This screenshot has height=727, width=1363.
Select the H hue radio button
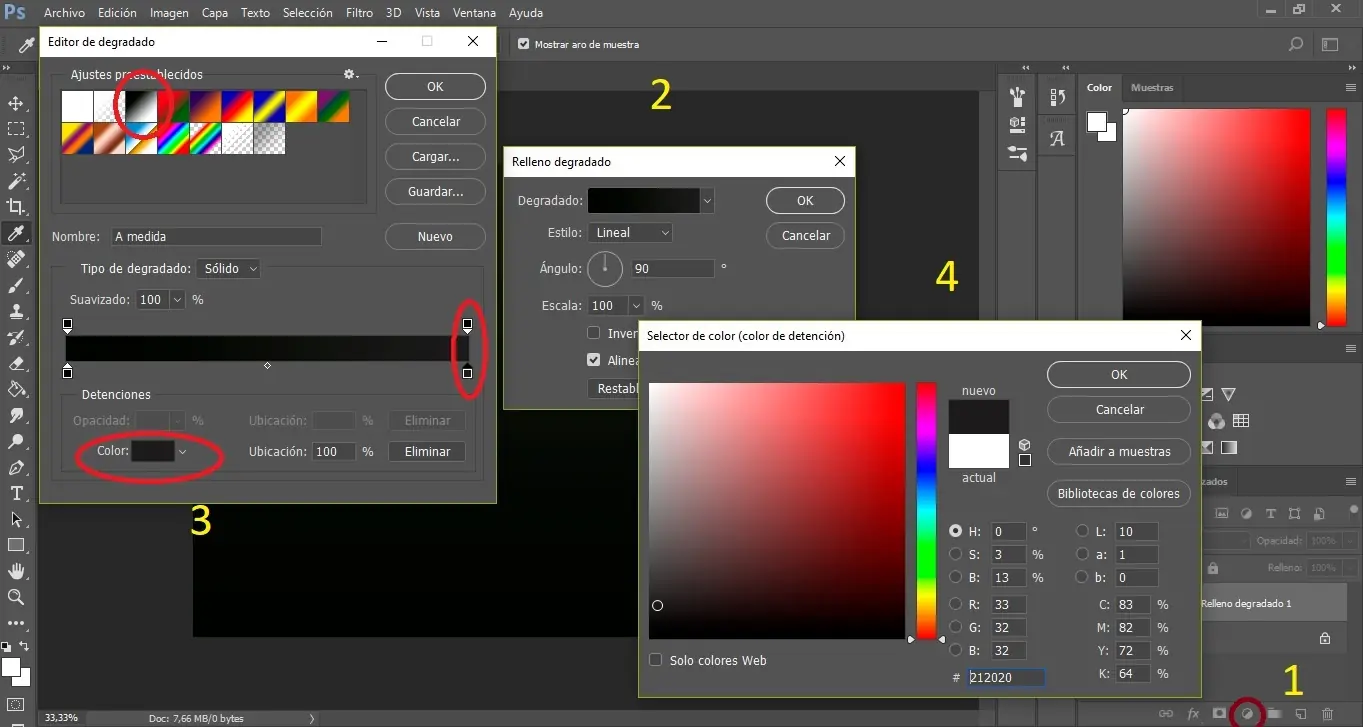click(955, 531)
